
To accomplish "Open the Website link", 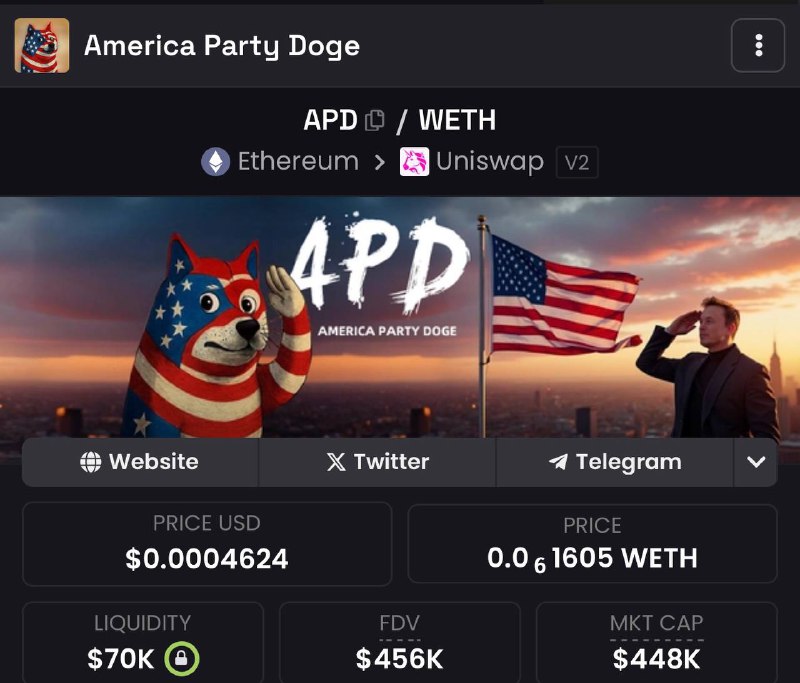I will 140,462.
